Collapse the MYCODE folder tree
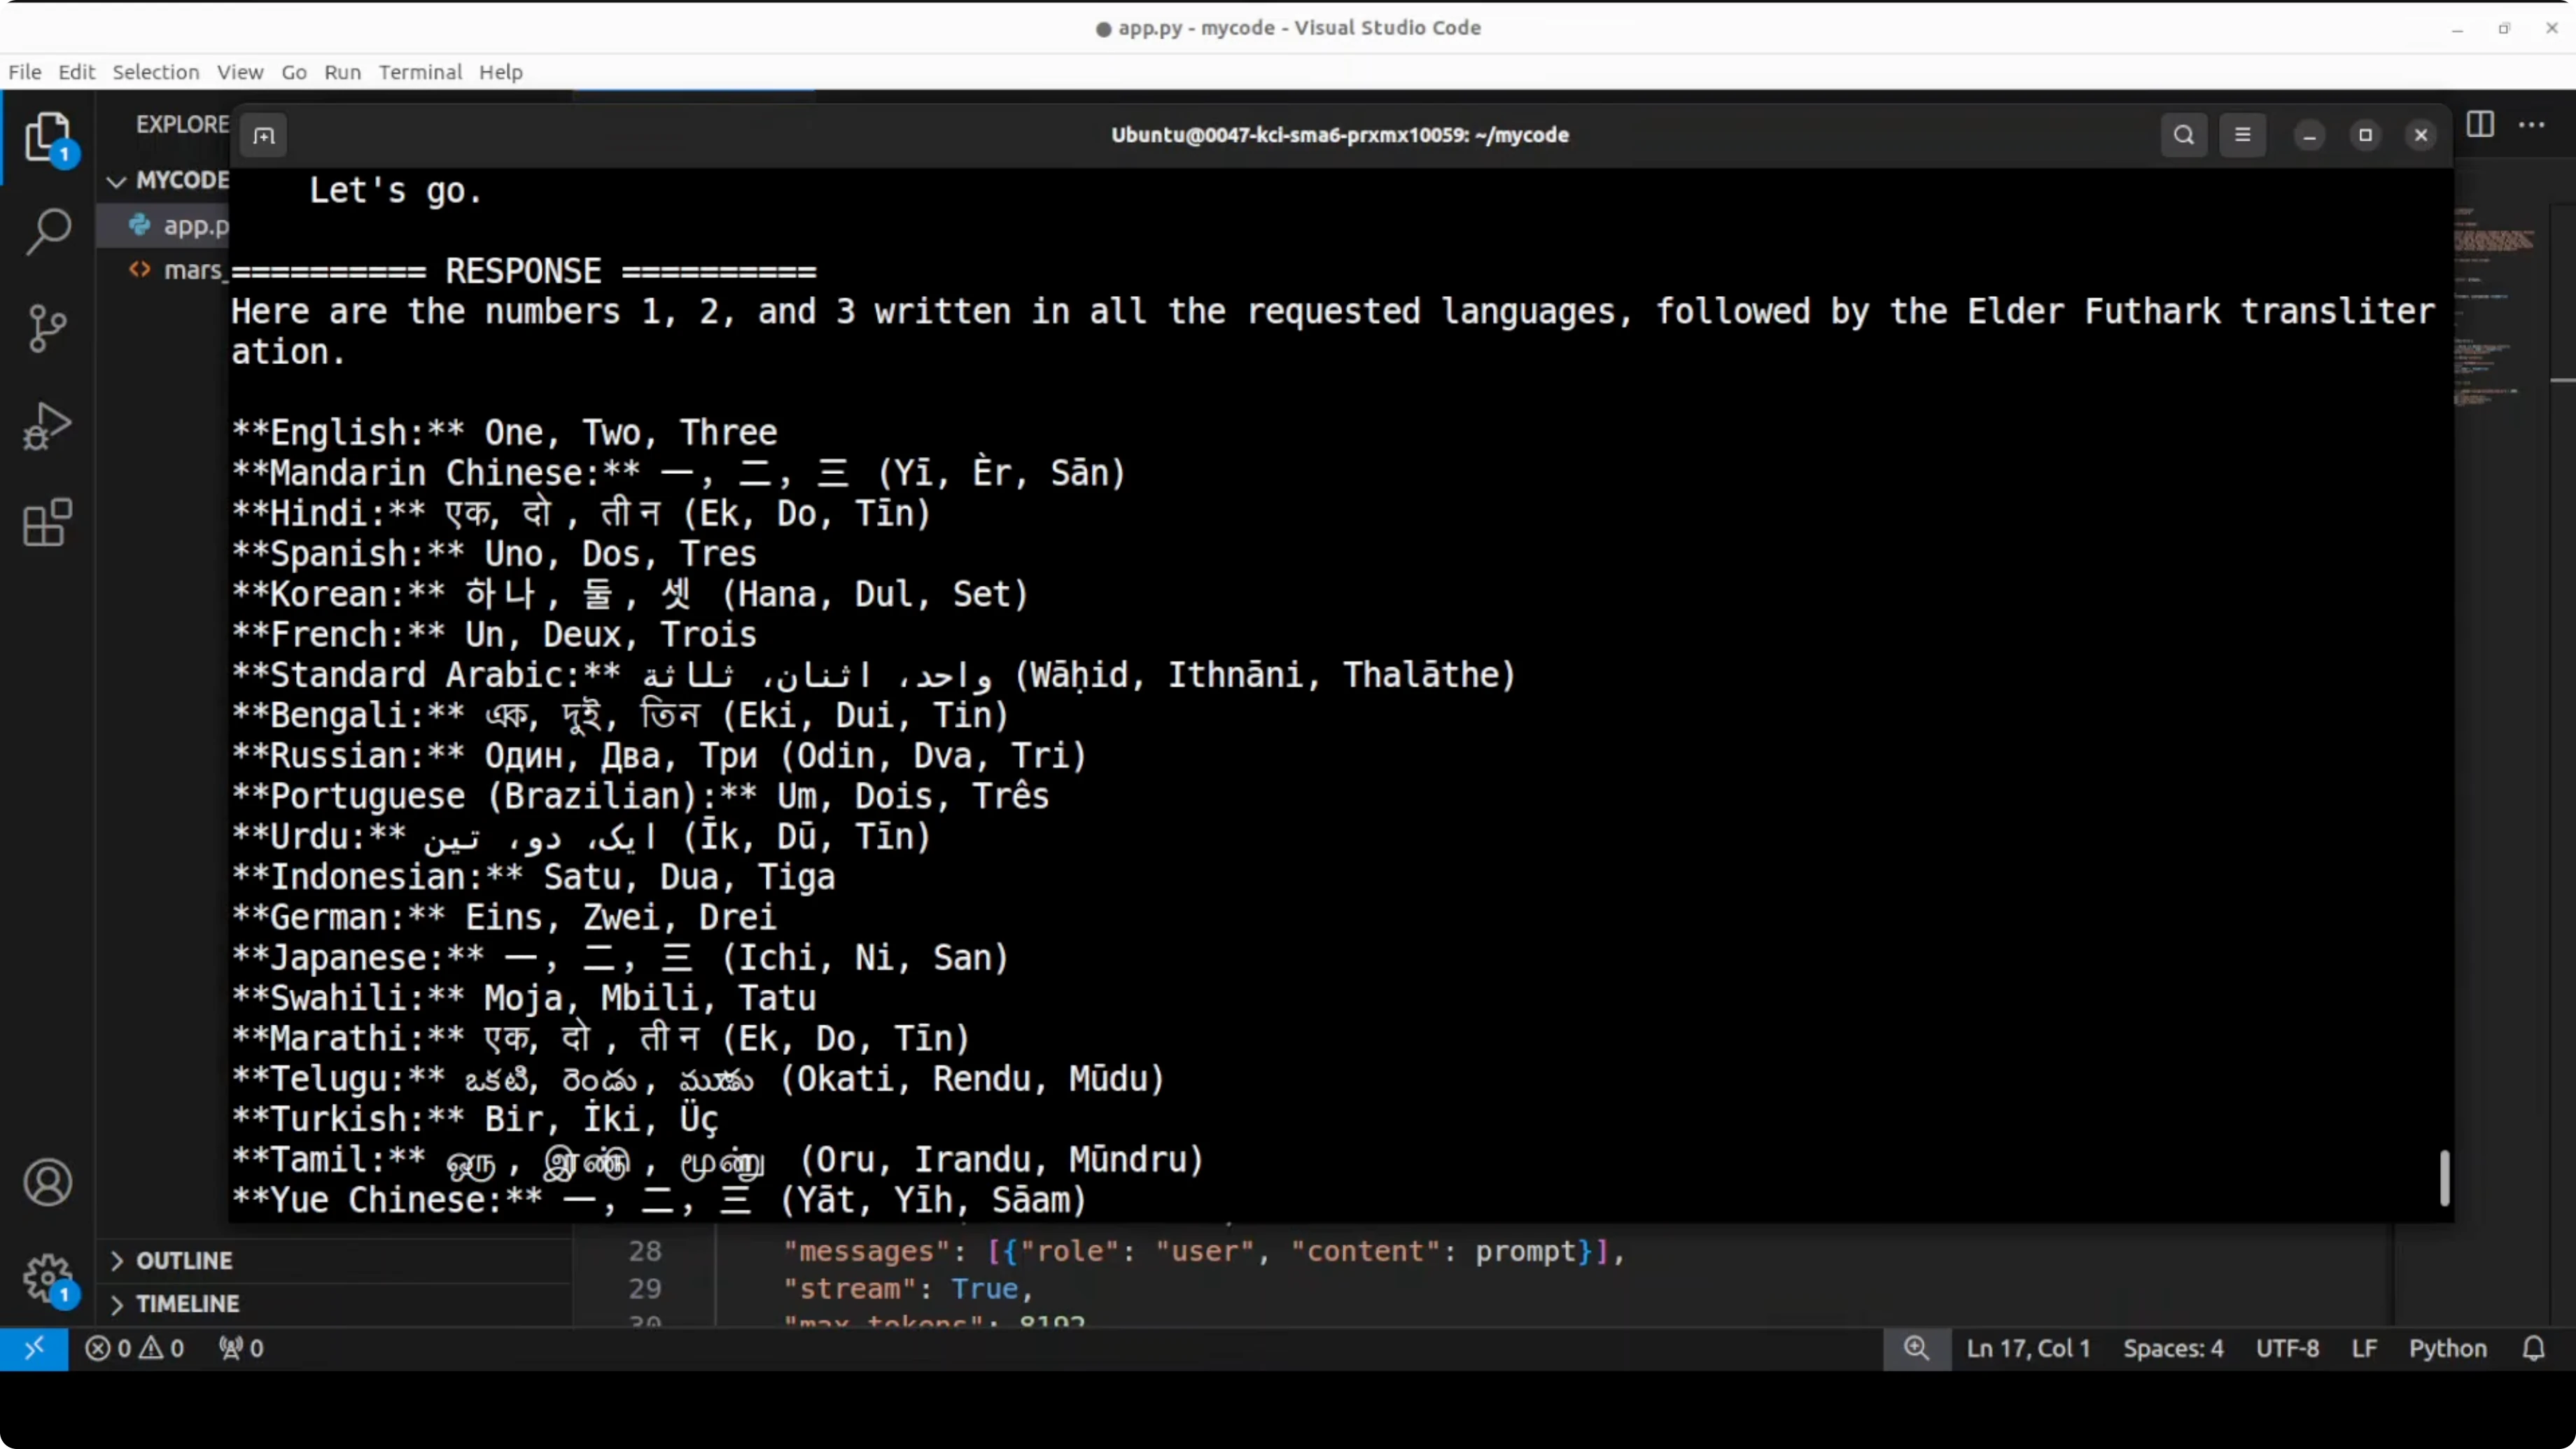2576x1449 pixels. 117,181
